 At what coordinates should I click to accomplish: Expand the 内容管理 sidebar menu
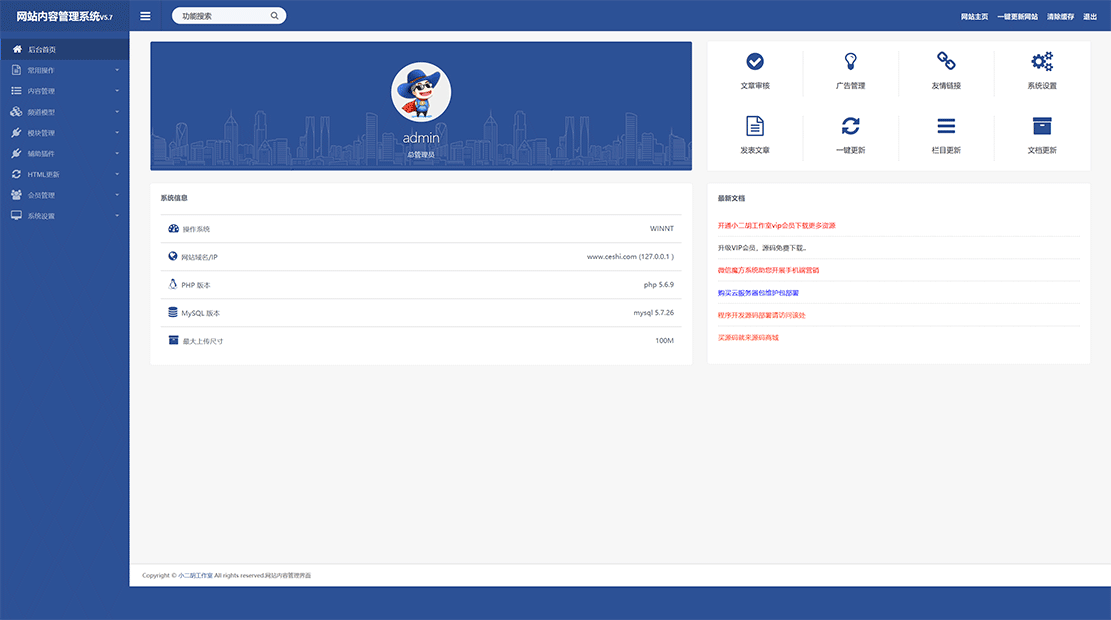pyautogui.click(x=40, y=90)
